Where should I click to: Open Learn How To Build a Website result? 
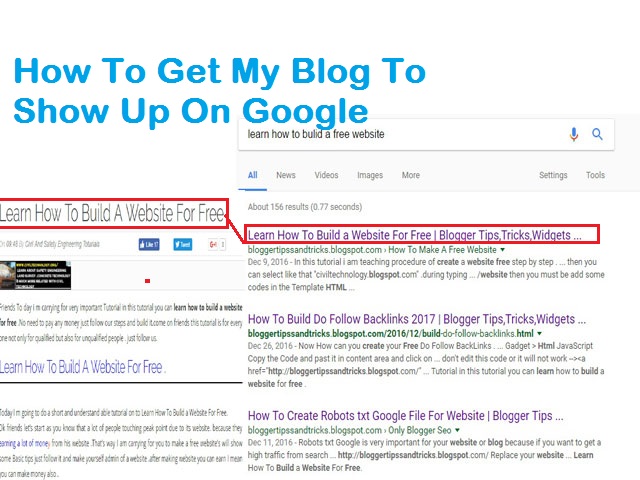(x=415, y=235)
